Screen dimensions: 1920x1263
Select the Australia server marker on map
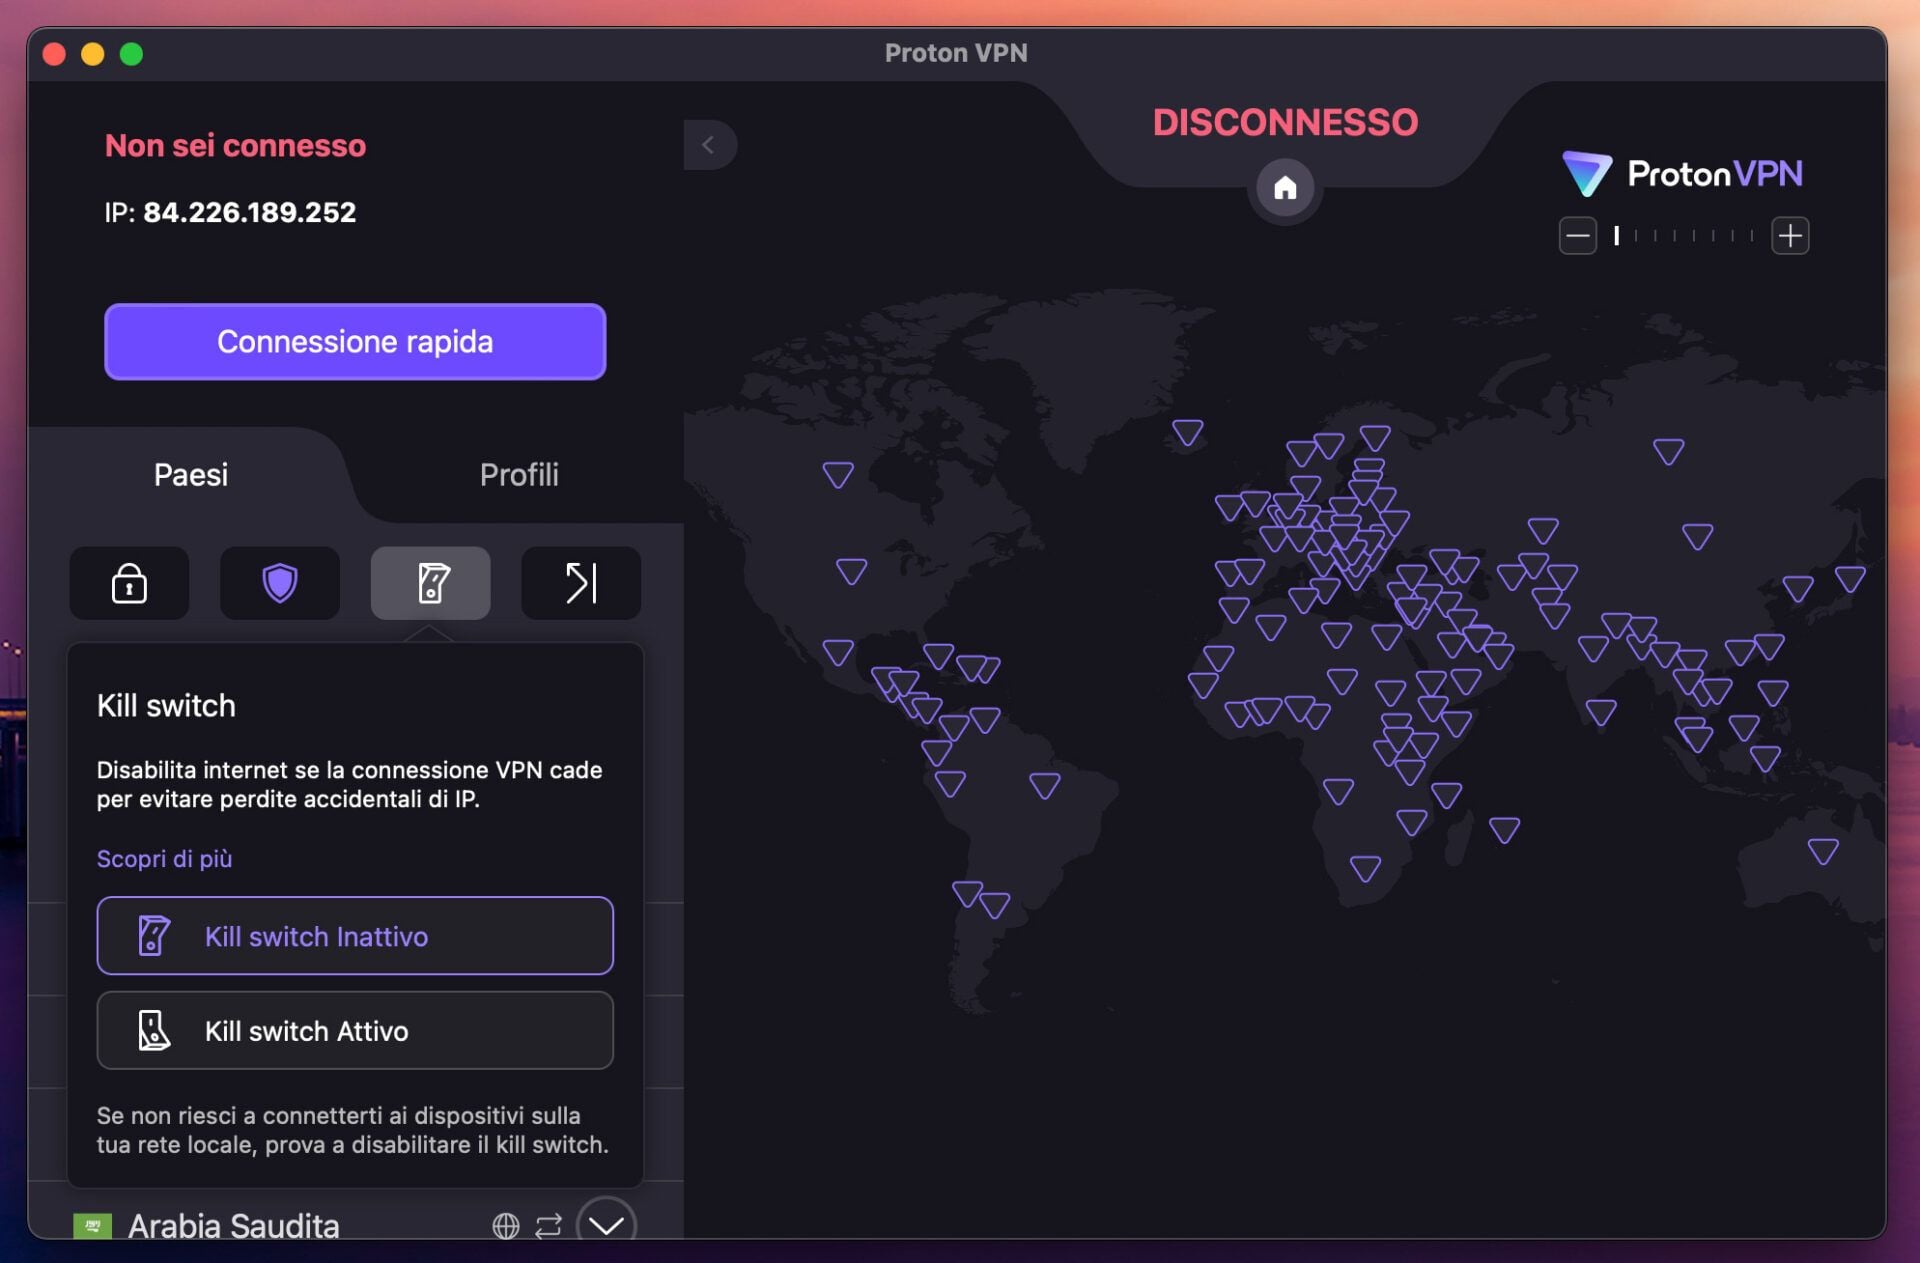tap(1823, 851)
